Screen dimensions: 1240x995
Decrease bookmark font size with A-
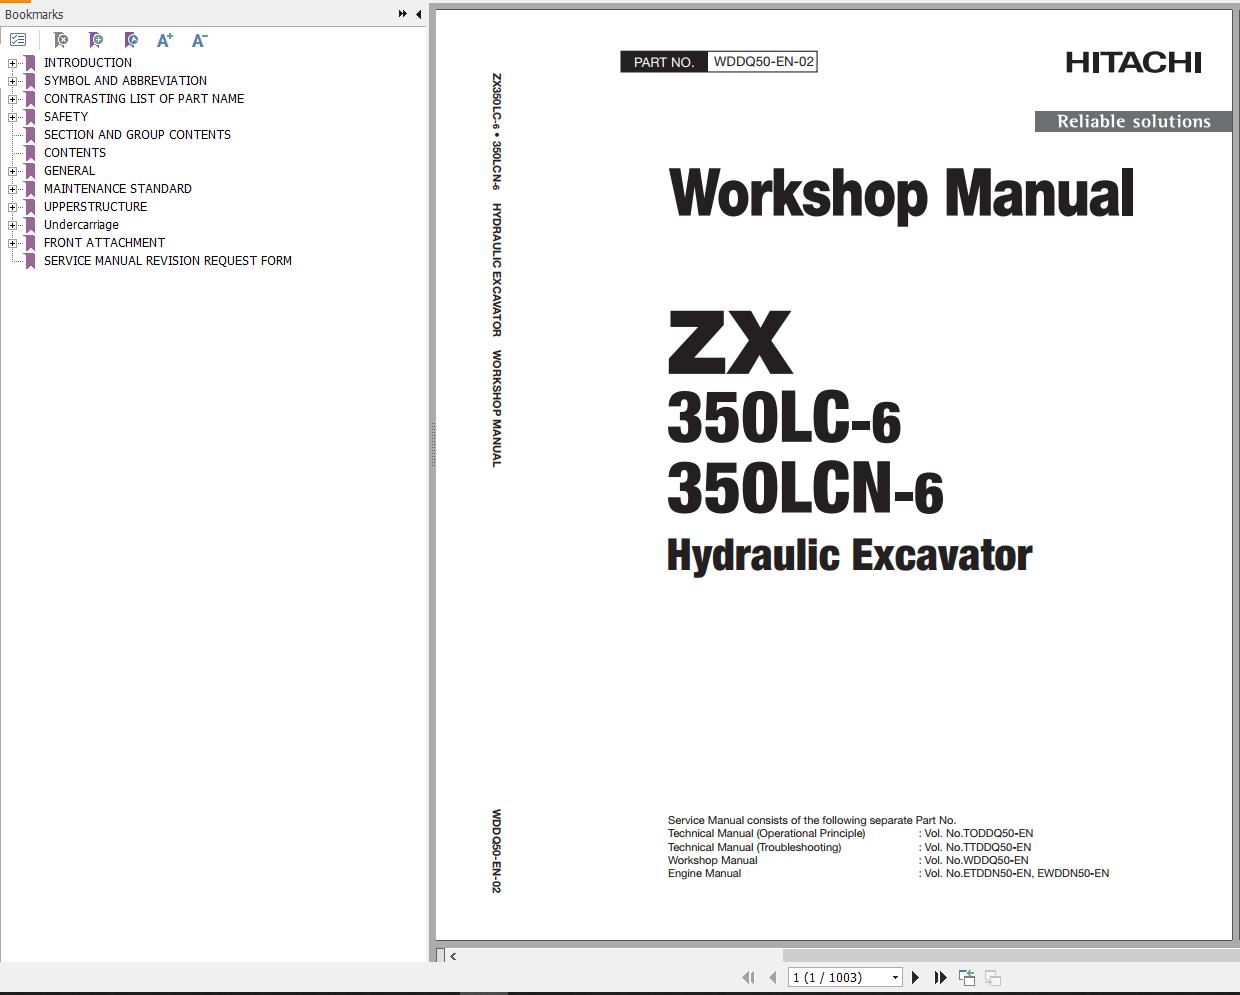point(199,40)
